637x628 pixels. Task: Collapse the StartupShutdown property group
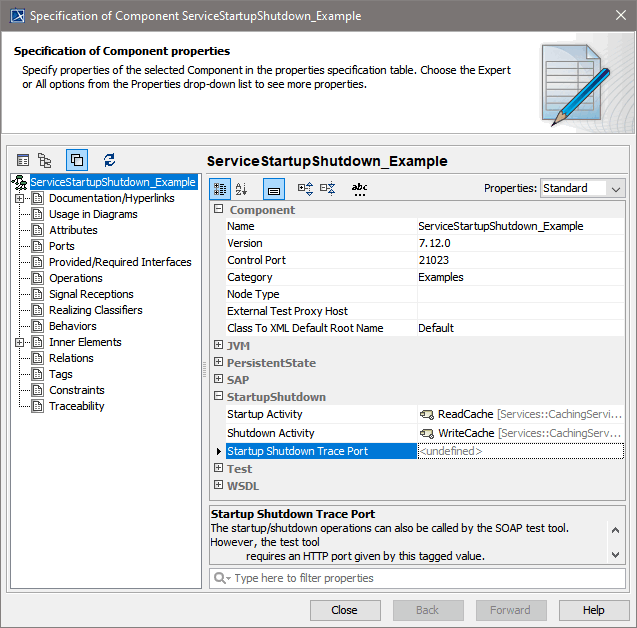click(x=218, y=397)
